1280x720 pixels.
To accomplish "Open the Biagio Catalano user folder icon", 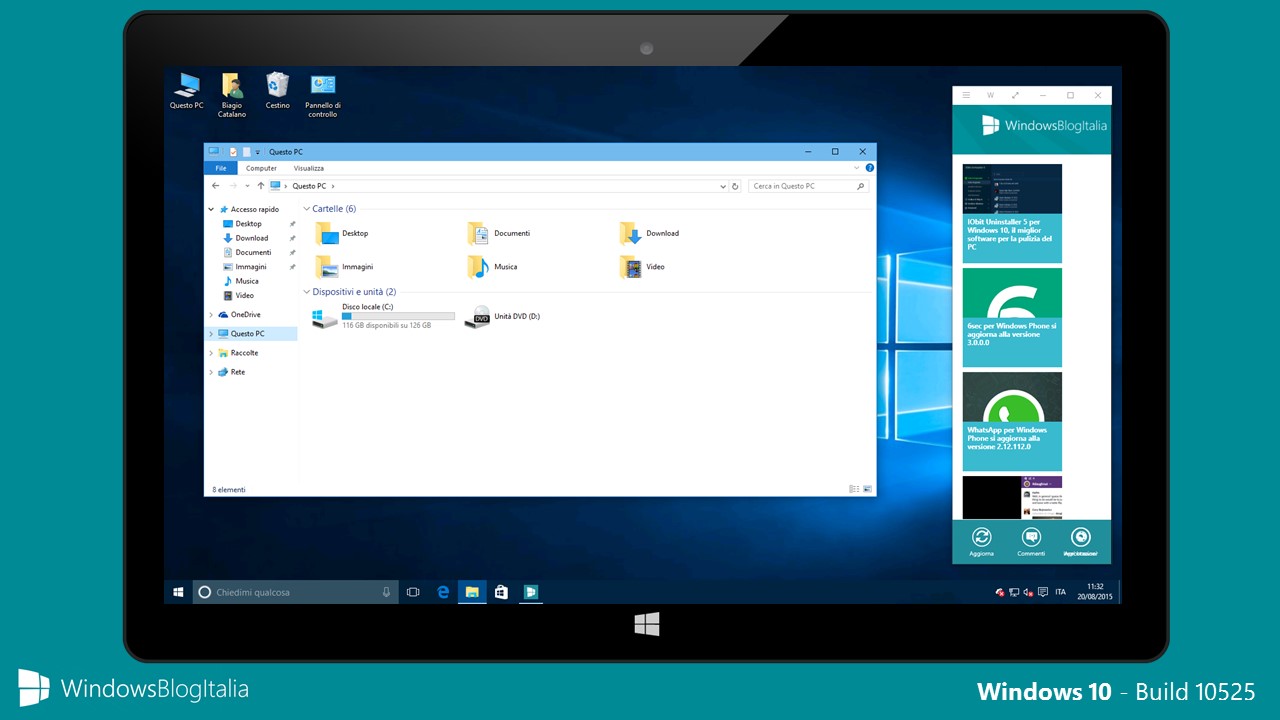I will click(232, 95).
